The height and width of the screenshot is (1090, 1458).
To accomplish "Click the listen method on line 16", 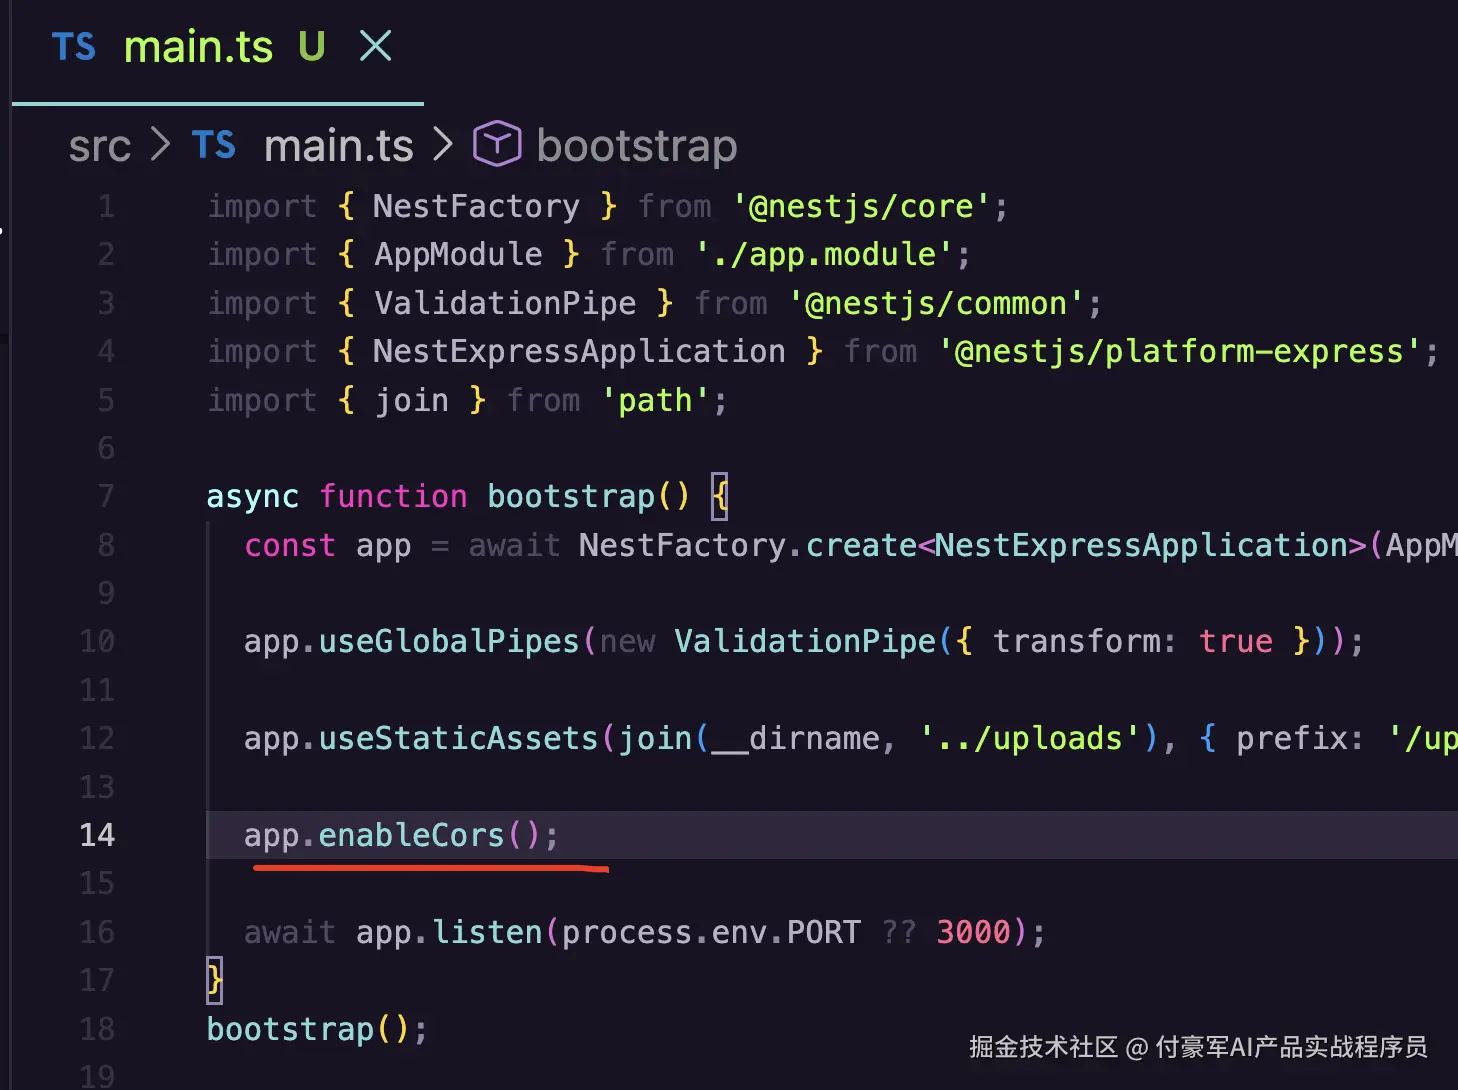I will pos(487,932).
